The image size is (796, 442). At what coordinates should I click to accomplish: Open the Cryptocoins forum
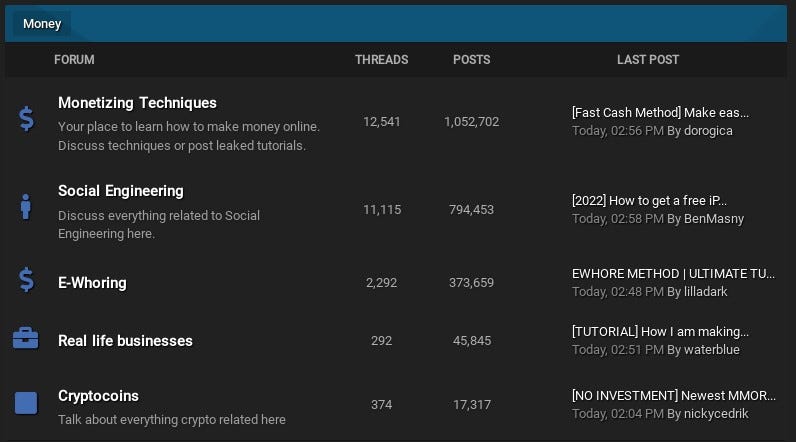(x=98, y=396)
